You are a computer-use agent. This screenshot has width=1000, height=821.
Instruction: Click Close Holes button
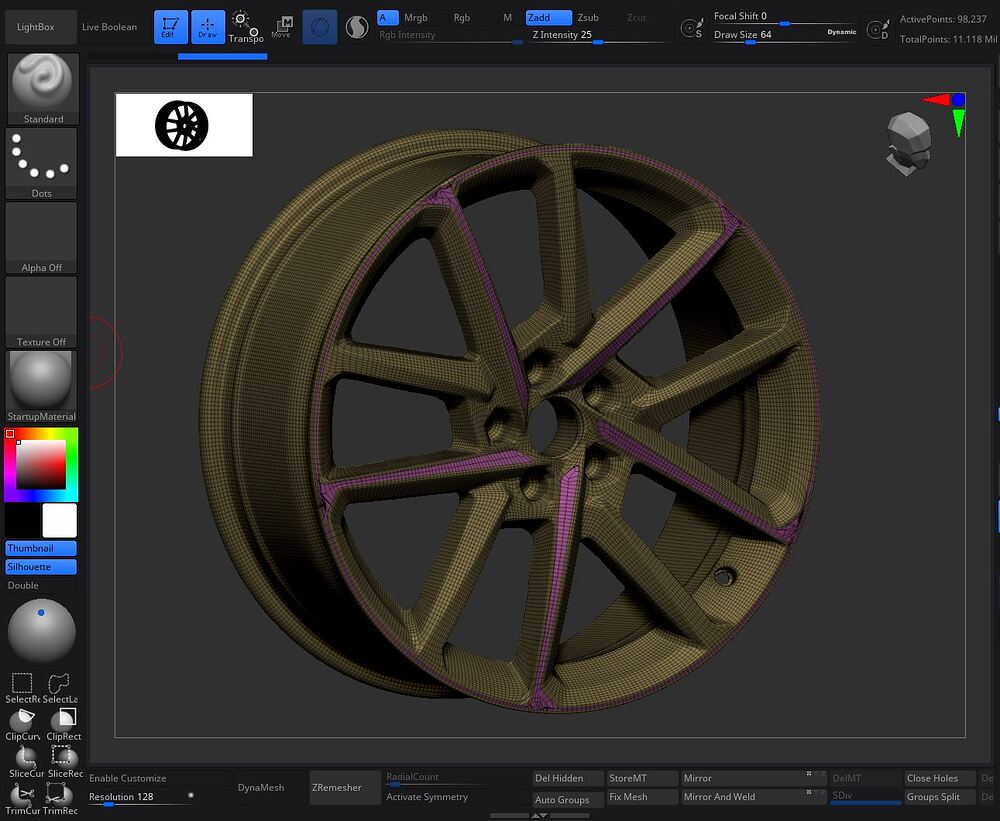click(940, 778)
